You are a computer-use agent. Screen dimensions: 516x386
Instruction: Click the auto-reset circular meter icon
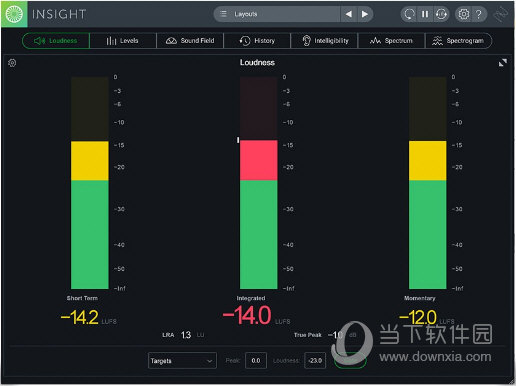point(441,14)
